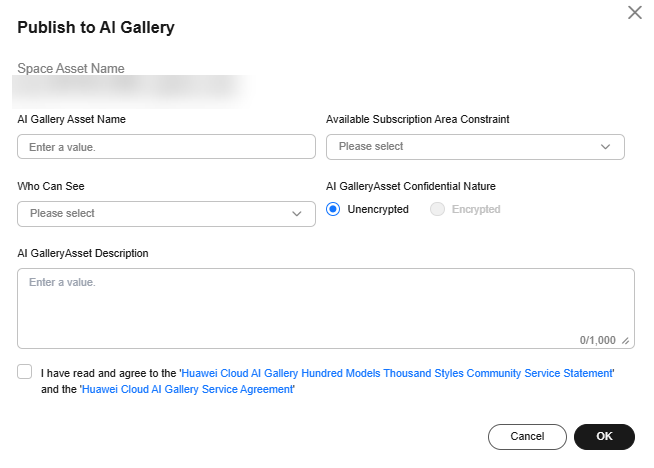Open Huawei Cloud AI Gallery Service Agreement link
This screenshot has height=468, width=654.
point(187,390)
